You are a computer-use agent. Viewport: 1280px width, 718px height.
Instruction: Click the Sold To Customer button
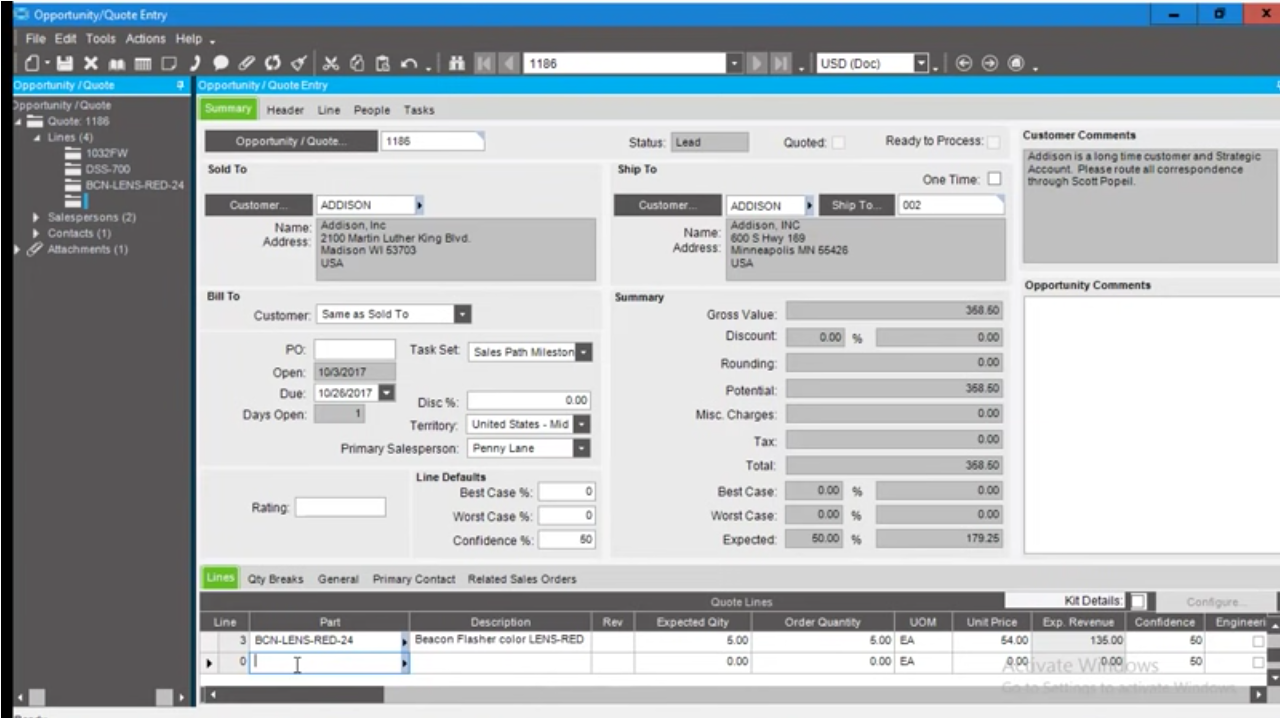(x=257, y=205)
